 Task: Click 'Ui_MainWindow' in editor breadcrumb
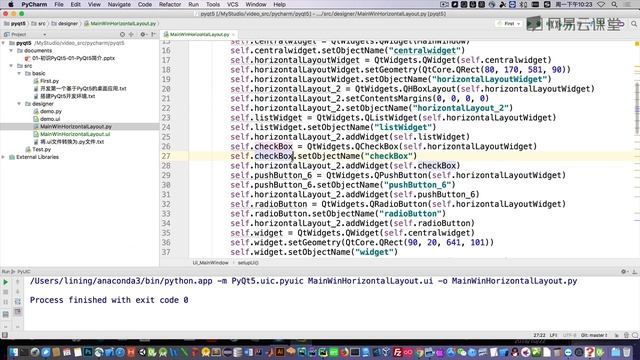click(210, 263)
